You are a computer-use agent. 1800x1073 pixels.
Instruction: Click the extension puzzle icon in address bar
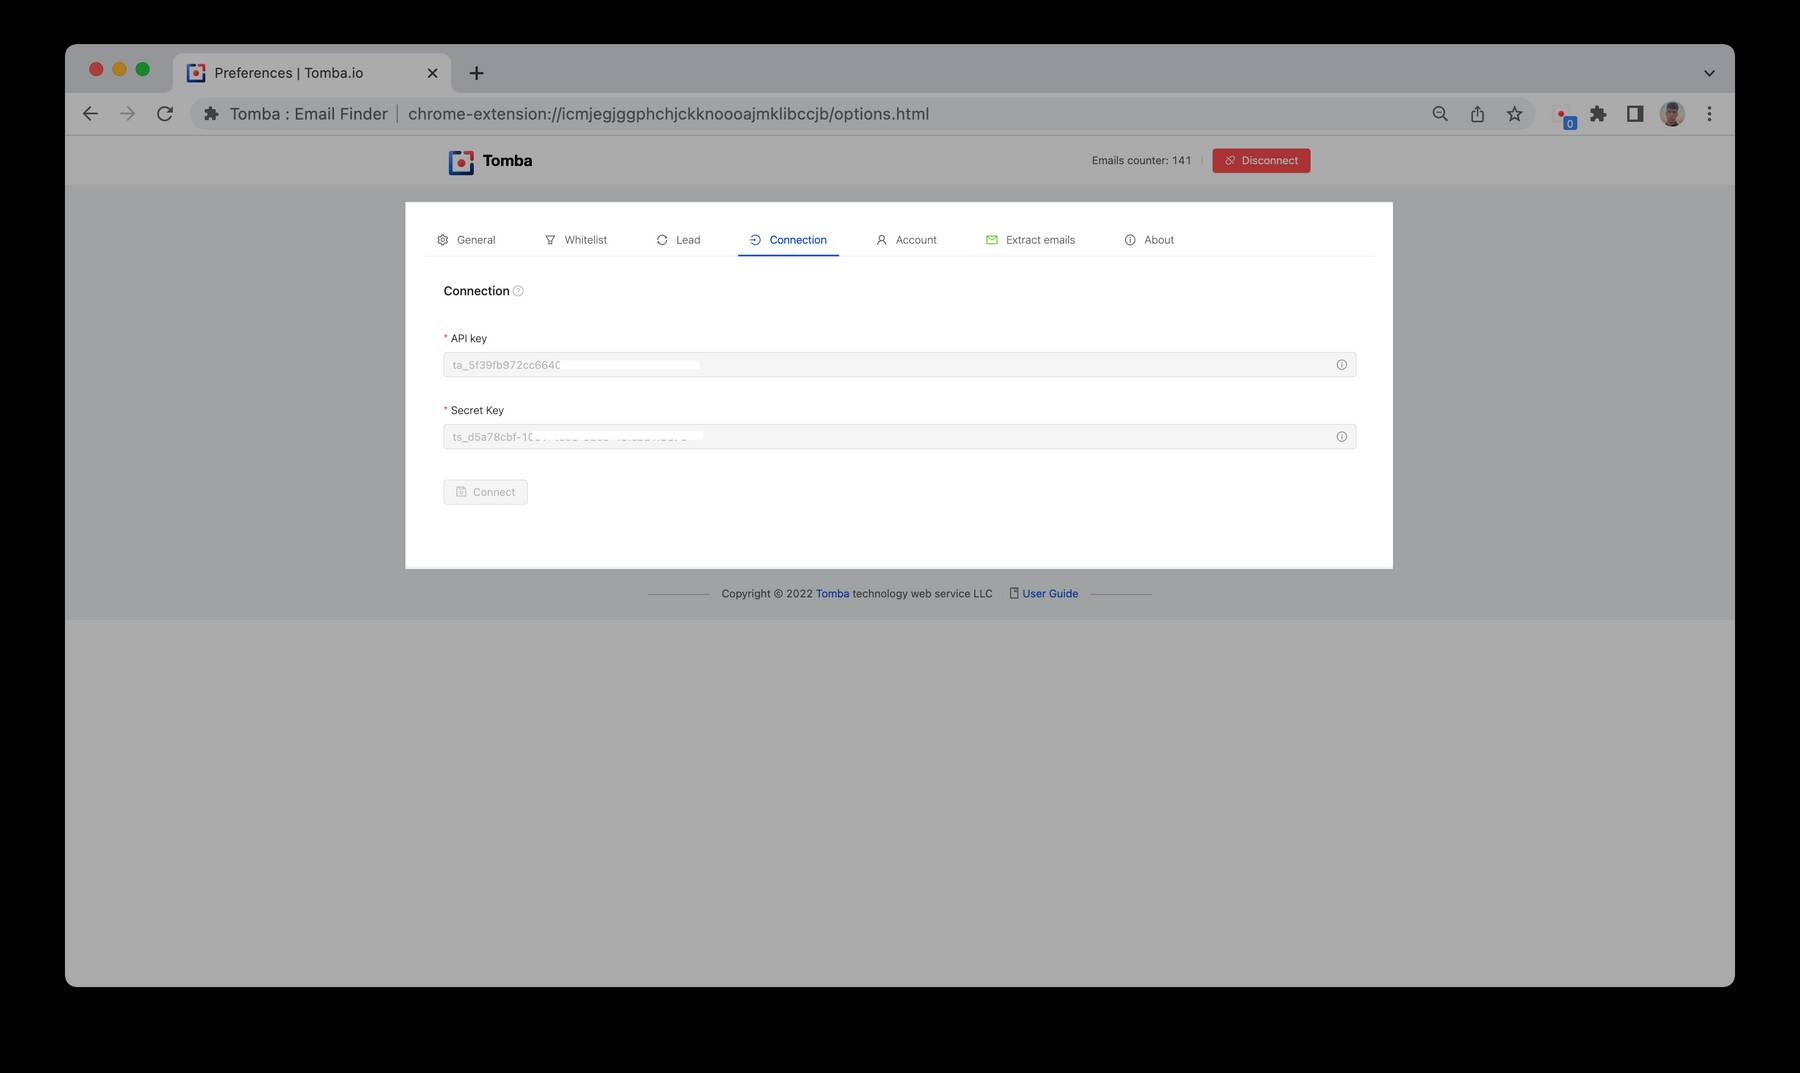click(x=211, y=114)
